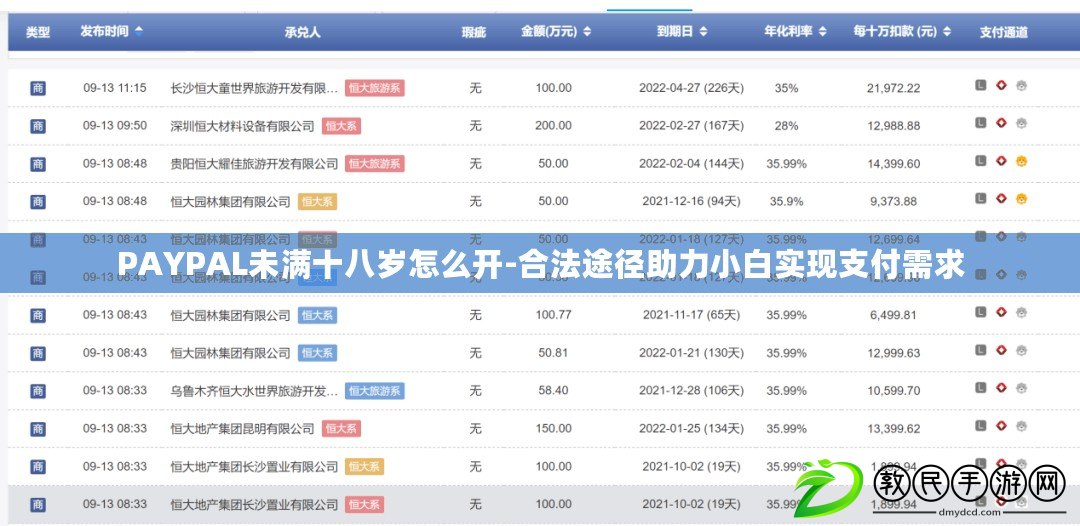Sort by the 每十万扣款 (元) column arrows
The image size is (1080, 526).
click(947, 32)
